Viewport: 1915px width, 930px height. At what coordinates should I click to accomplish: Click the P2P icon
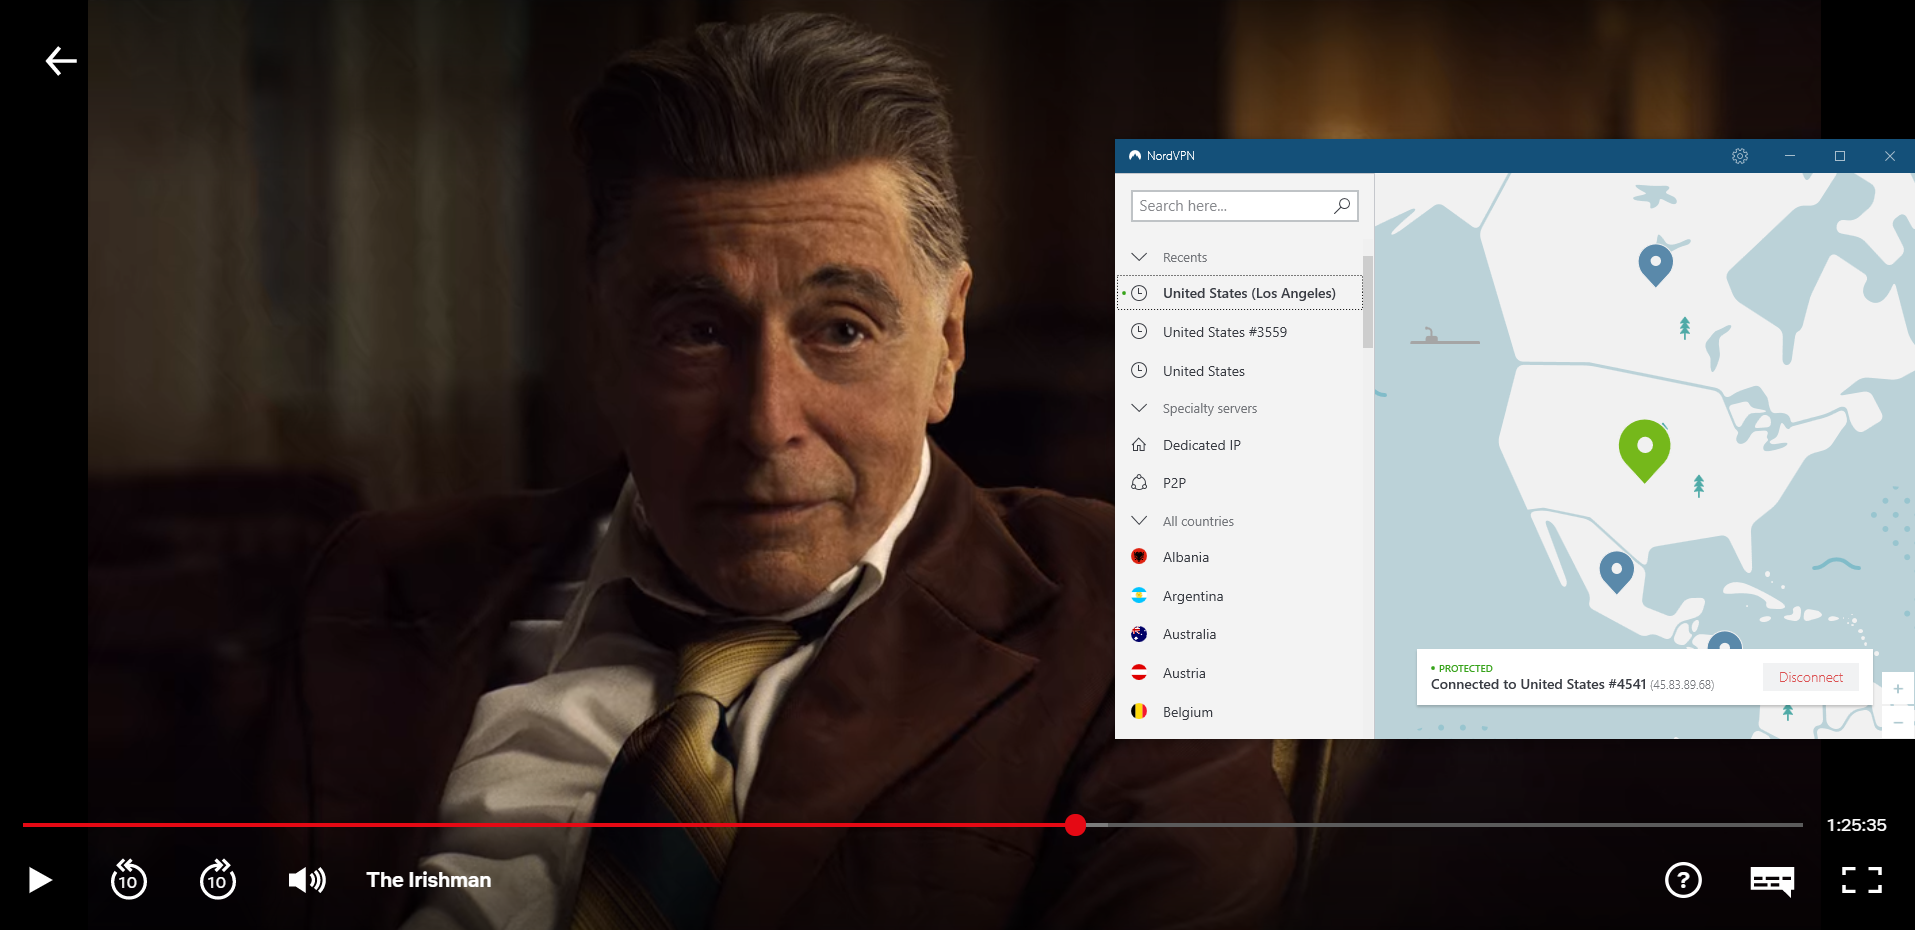(x=1139, y=483)
